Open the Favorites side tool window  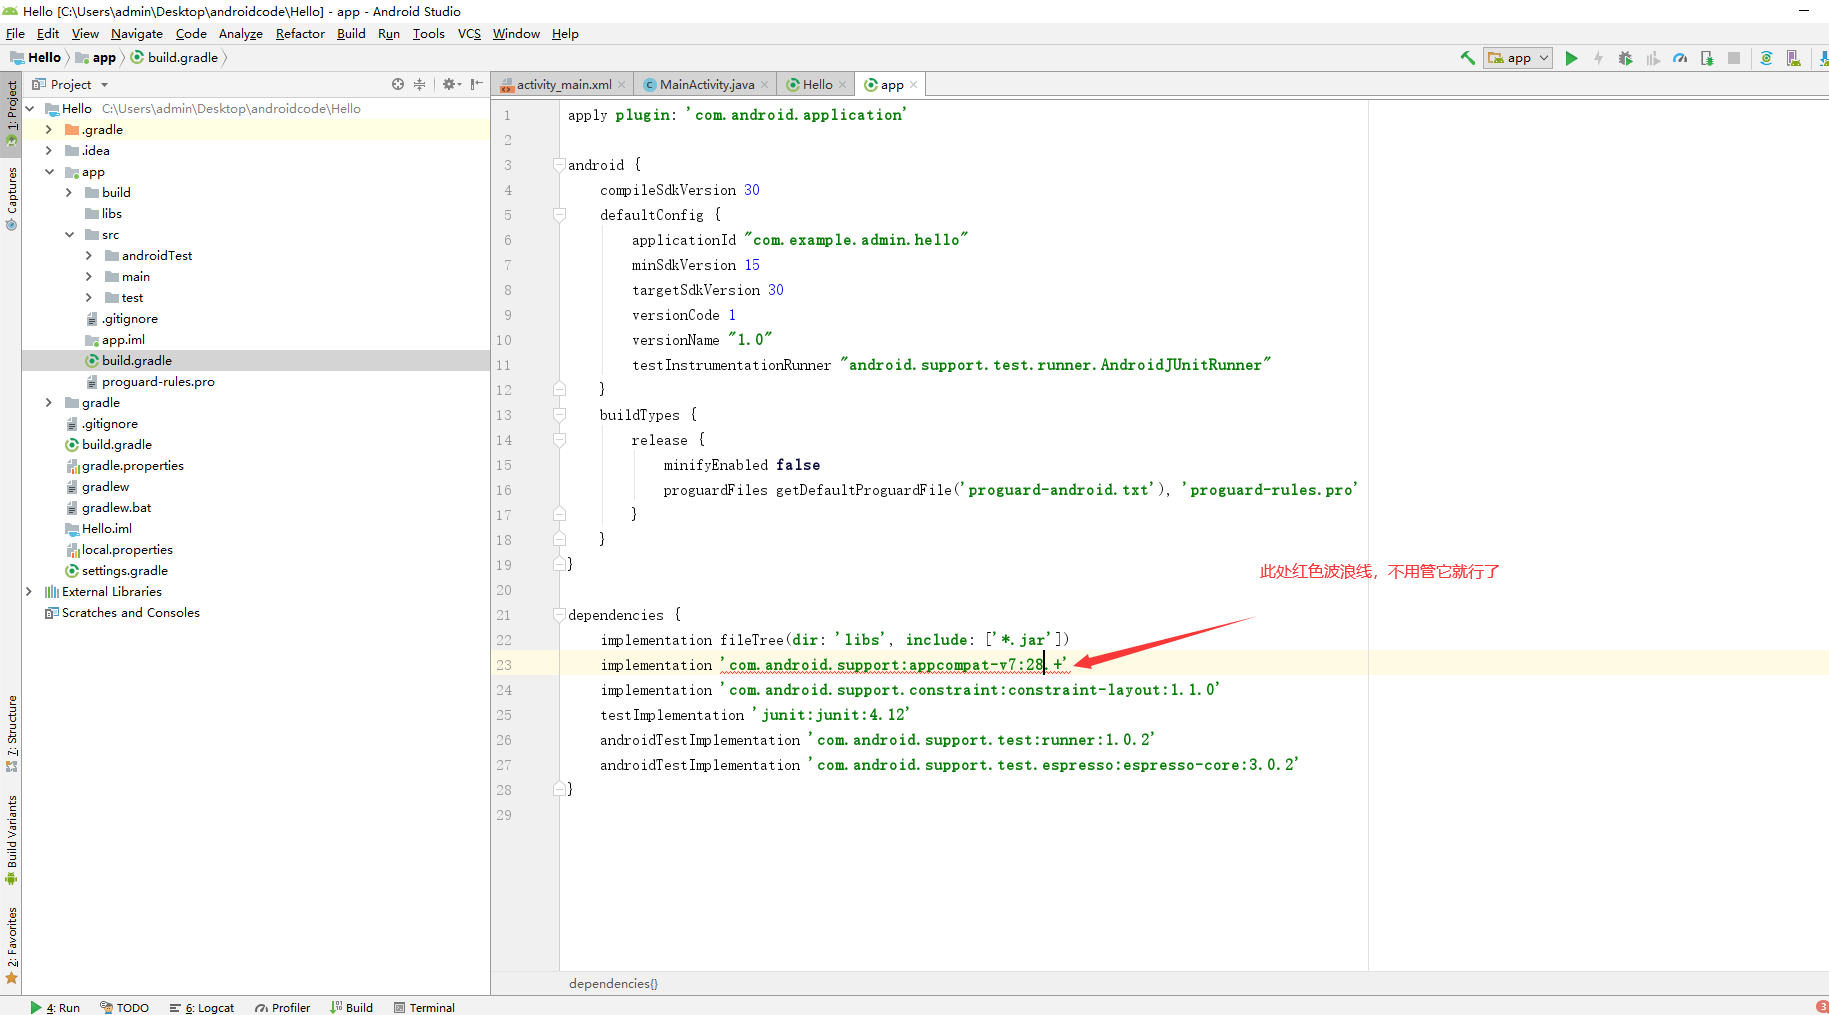tap(12, 944)
